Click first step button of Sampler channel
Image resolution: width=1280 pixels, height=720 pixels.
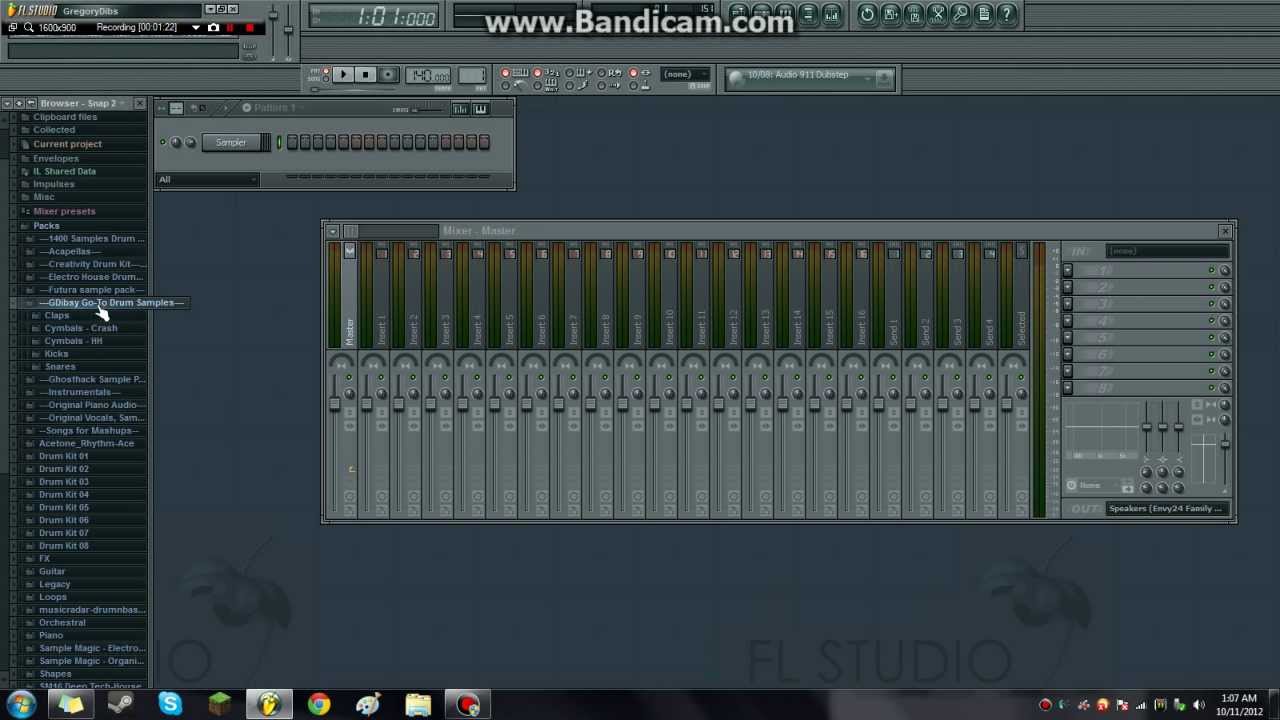click(x=292, y=143)
